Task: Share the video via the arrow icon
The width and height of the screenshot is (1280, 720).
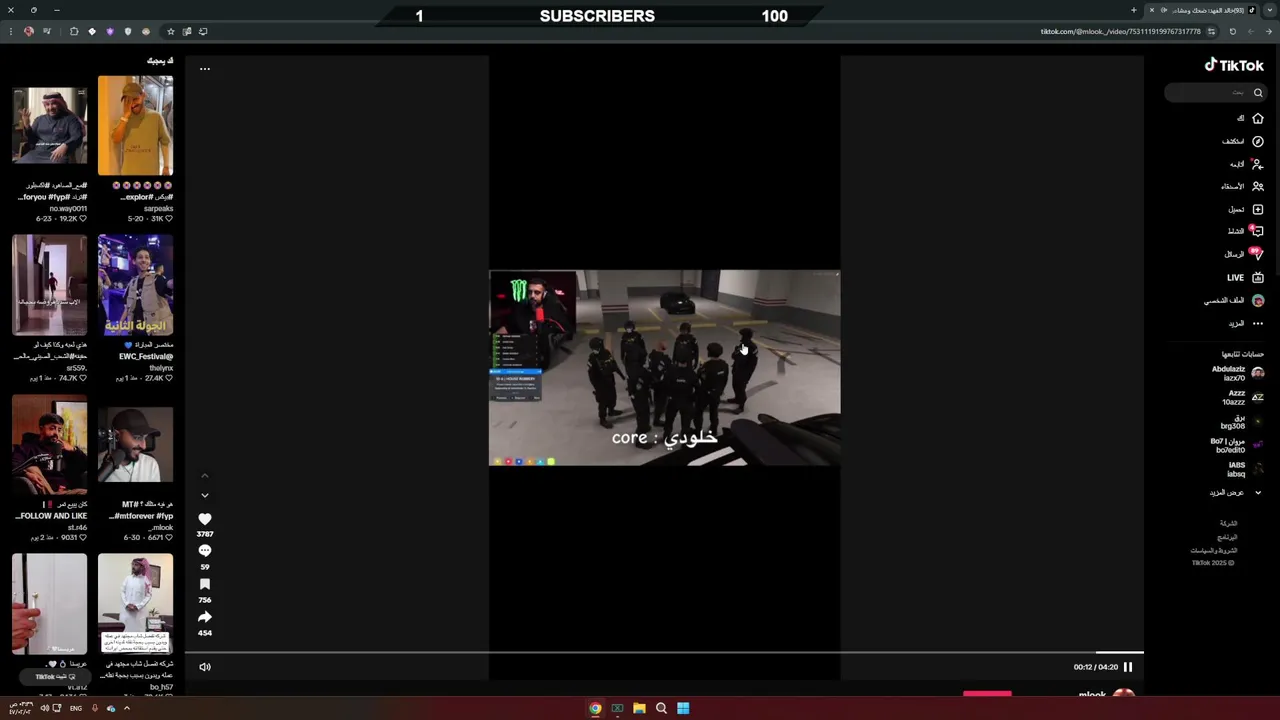Action: click(205, 617)
